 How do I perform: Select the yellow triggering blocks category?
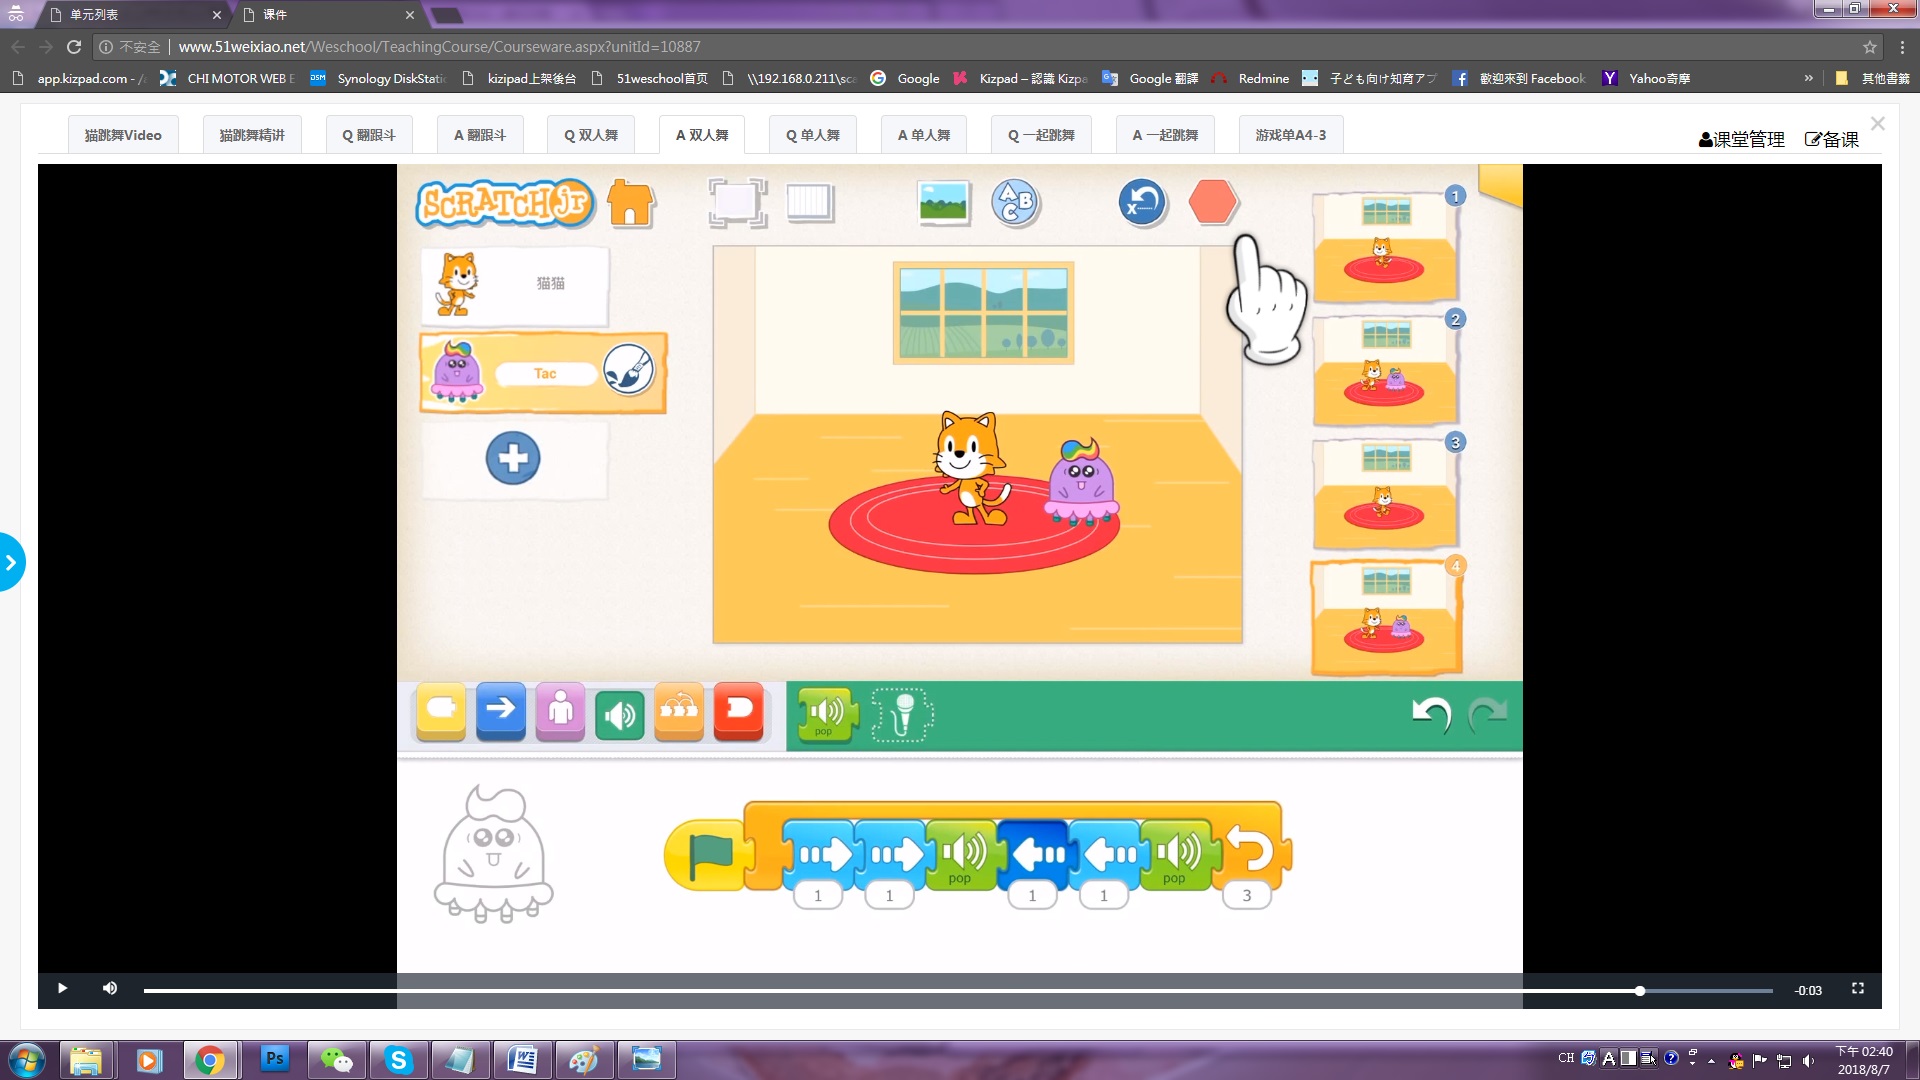441,712
